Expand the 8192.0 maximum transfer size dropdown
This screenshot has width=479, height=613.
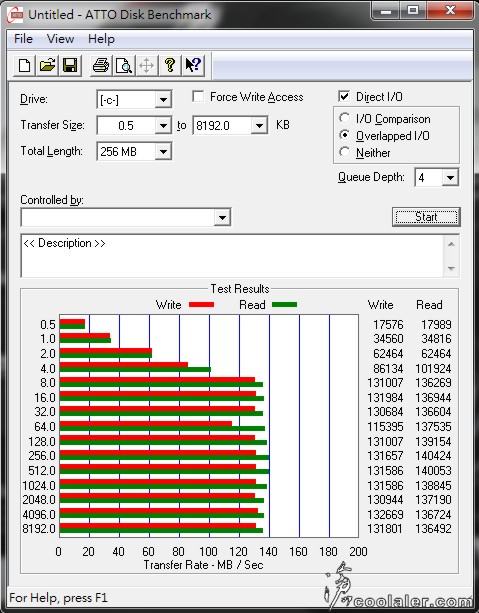coord(259,125)
